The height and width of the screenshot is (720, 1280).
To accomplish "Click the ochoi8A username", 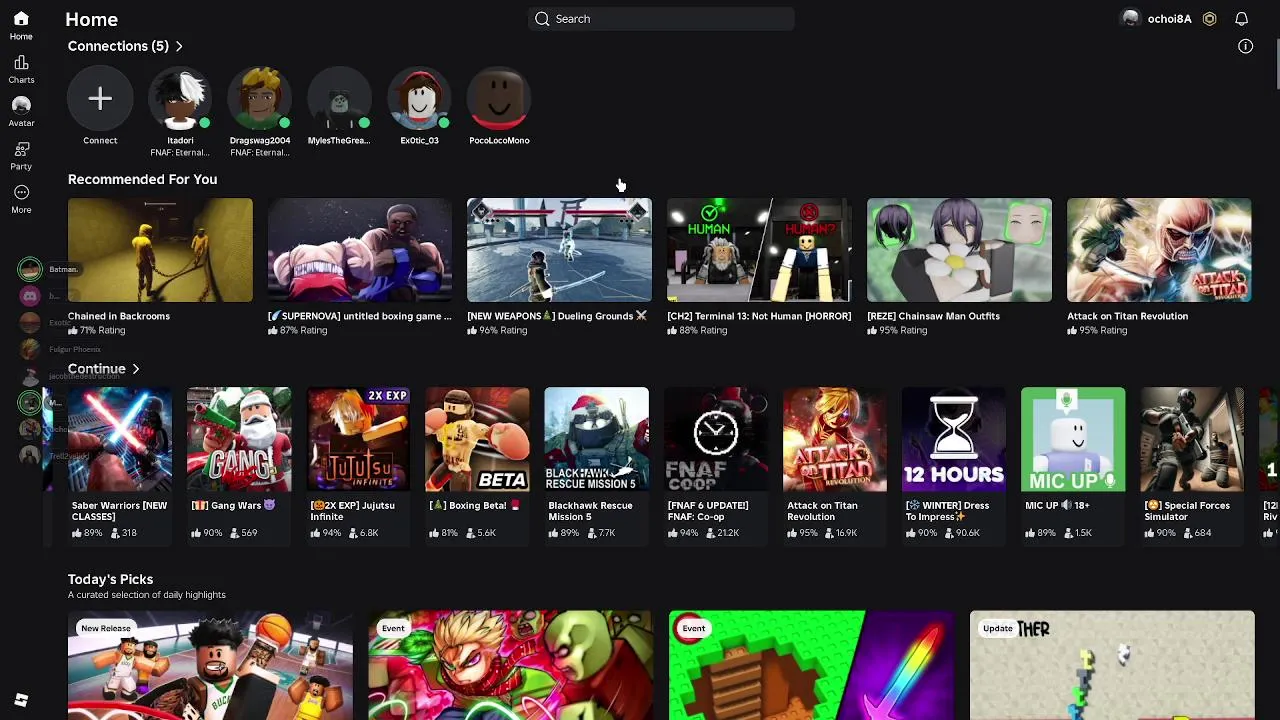I will click(x=1169, y=19).
